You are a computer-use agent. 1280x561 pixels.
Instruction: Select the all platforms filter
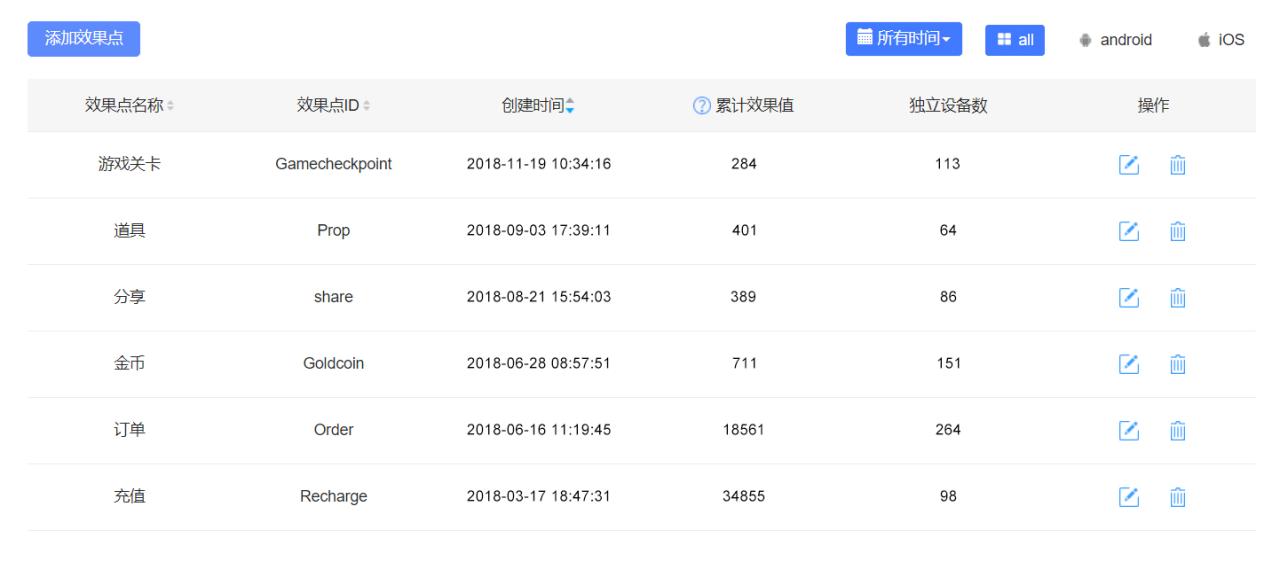point(1015,40)
